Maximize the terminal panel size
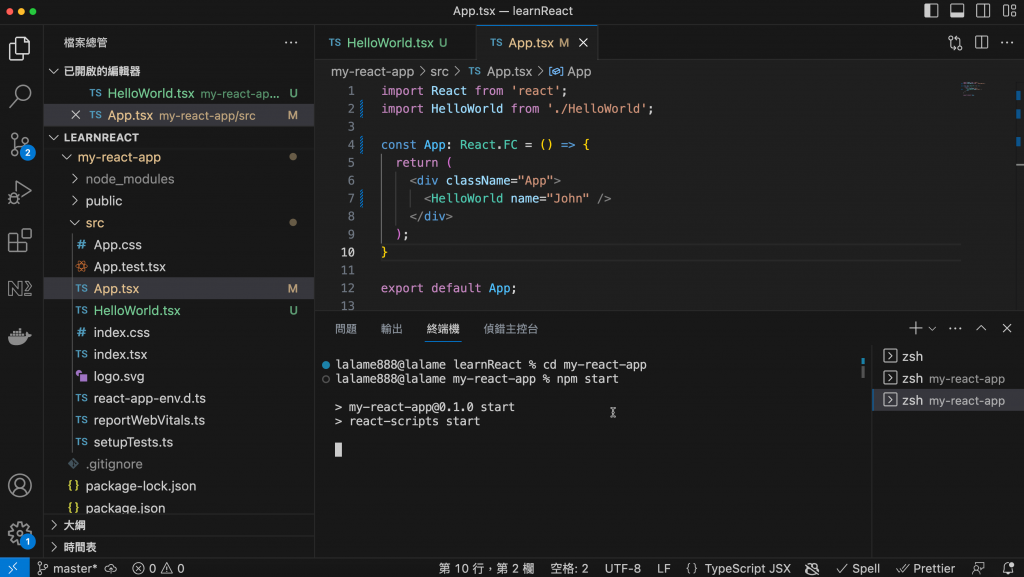This screenshot has width=1024, height=577. [981, 328]
